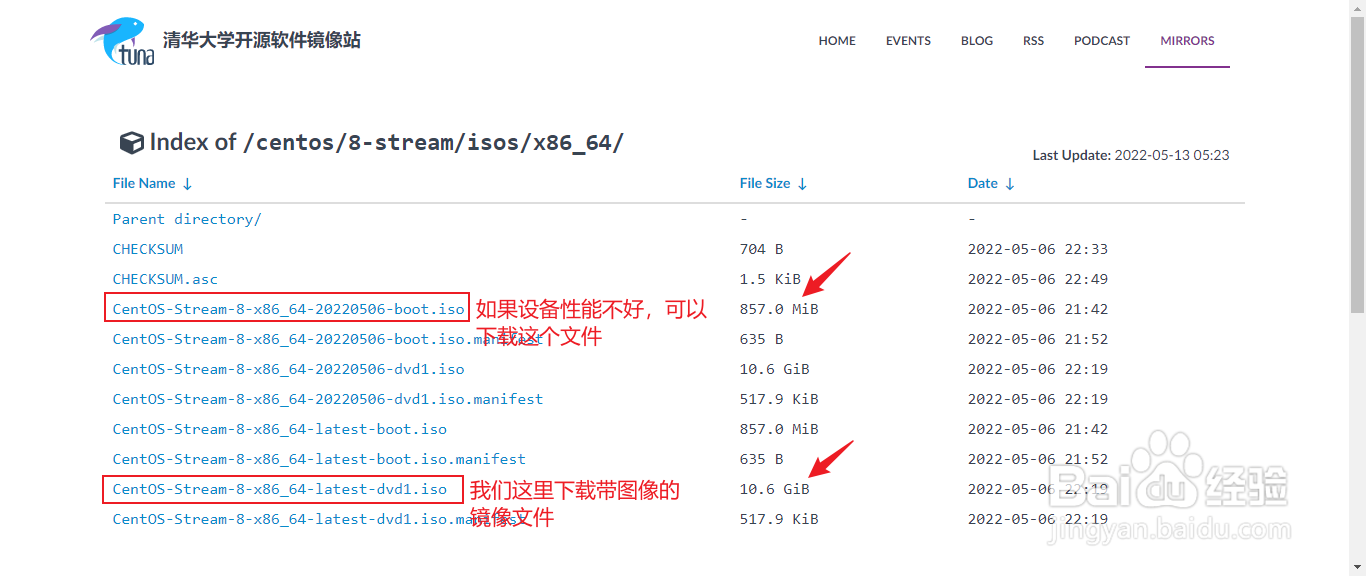Download CentOS-Stream-8-x86_64-latest-dvd1.iso

pyautogui.click(x=280, y=489)
